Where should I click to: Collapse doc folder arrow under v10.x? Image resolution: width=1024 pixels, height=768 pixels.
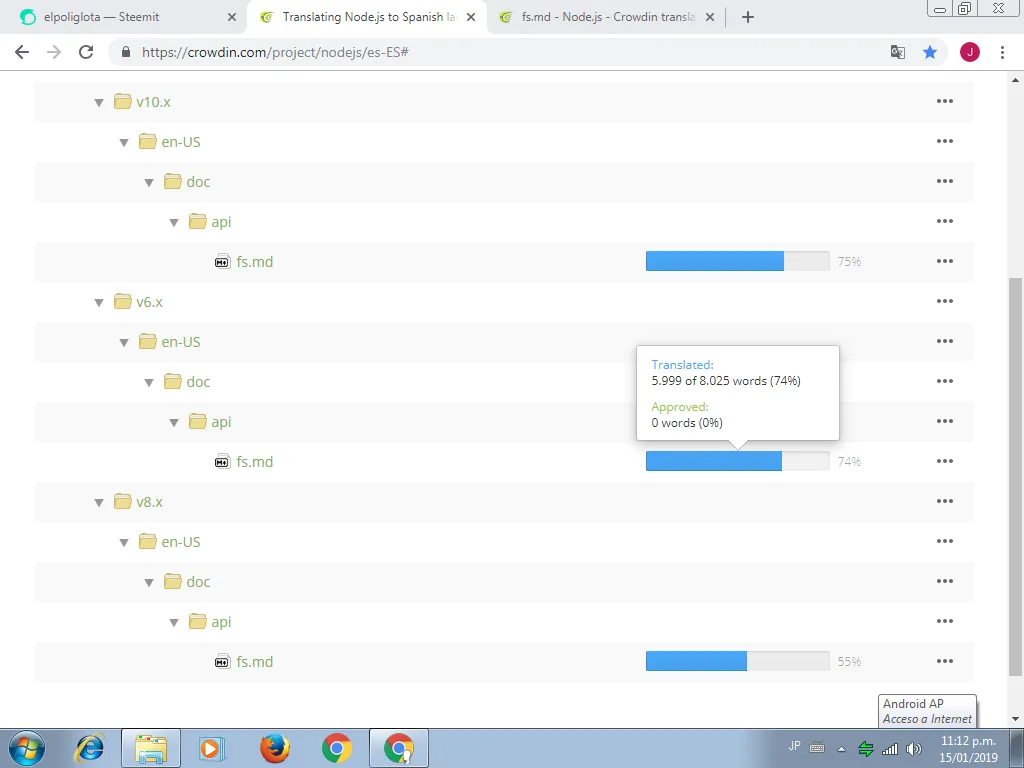click(149, 183)
